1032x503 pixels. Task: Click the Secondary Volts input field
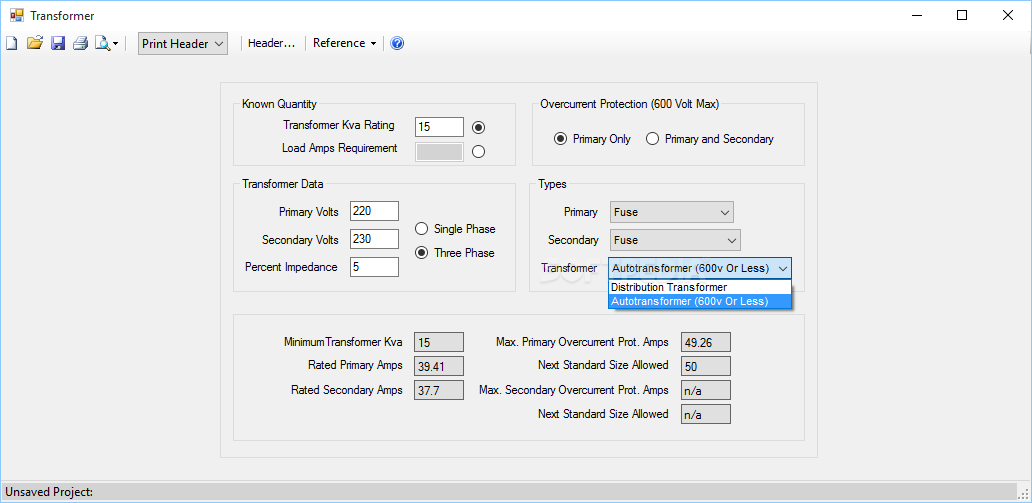coord(374,239)
